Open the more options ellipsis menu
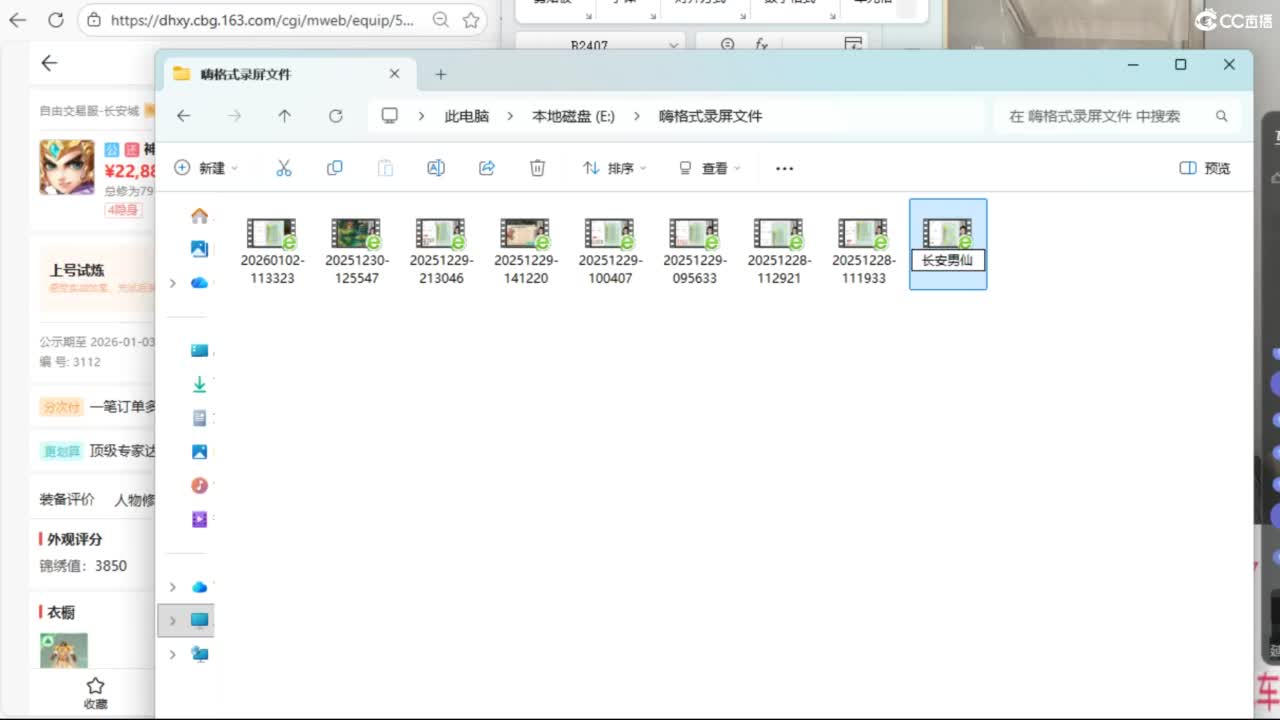 pyautogui.click(x=784, y=168)
